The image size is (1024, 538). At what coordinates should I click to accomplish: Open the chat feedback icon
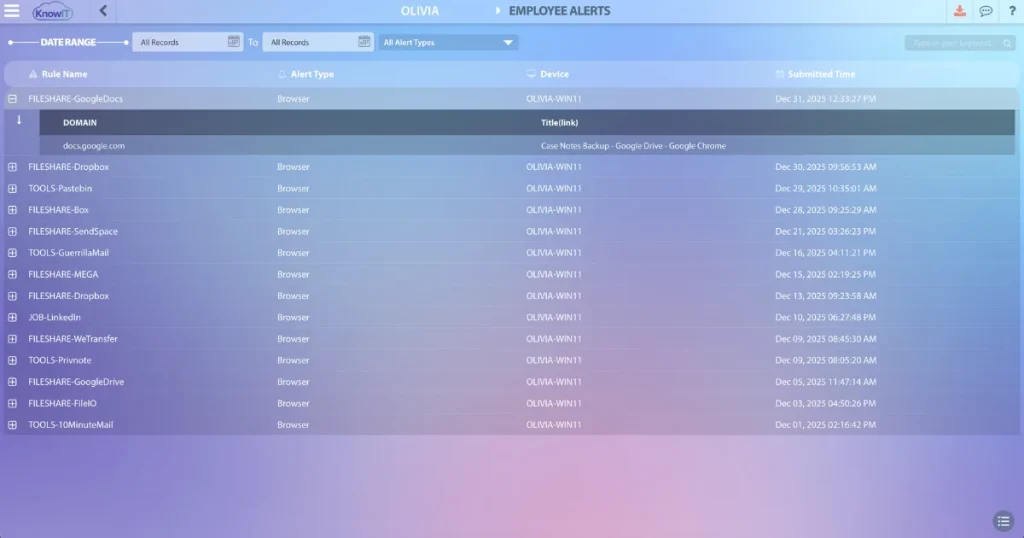985,11
